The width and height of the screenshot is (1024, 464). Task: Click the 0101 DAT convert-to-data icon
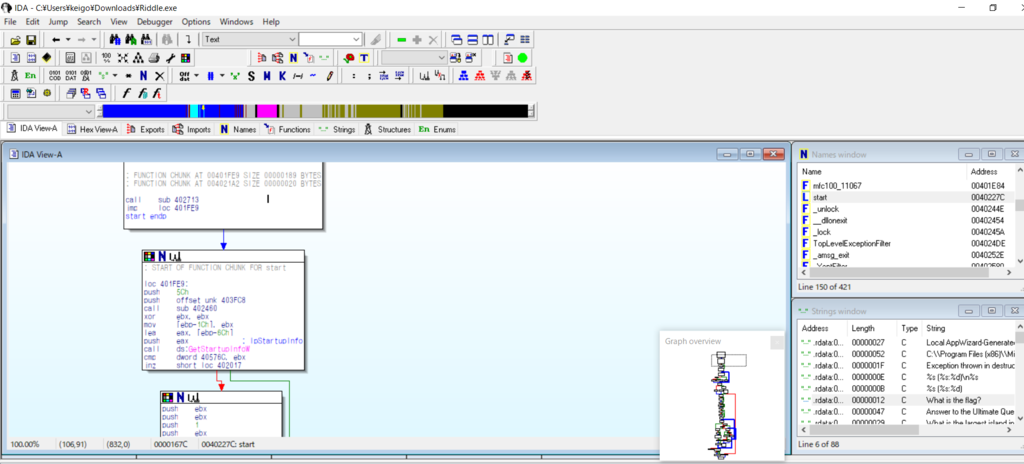coord(71,76)
